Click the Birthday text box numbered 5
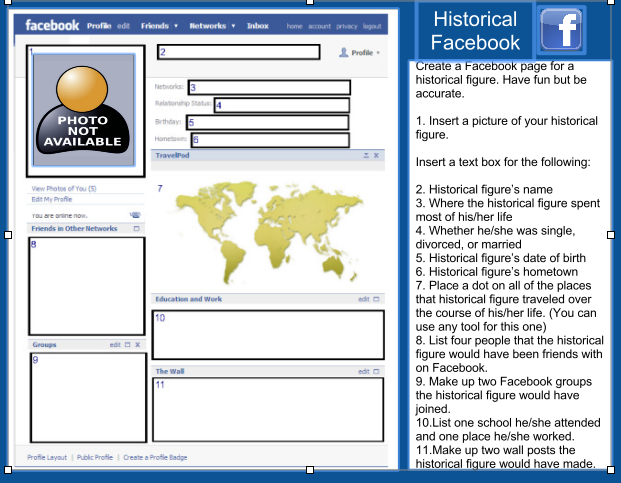The height and width of the screenshot is (483, 621). click(x=268, y=122)
